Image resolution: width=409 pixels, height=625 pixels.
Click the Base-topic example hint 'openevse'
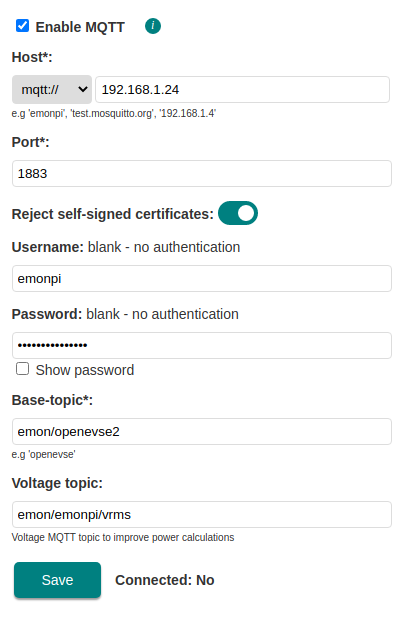point(43,454)
